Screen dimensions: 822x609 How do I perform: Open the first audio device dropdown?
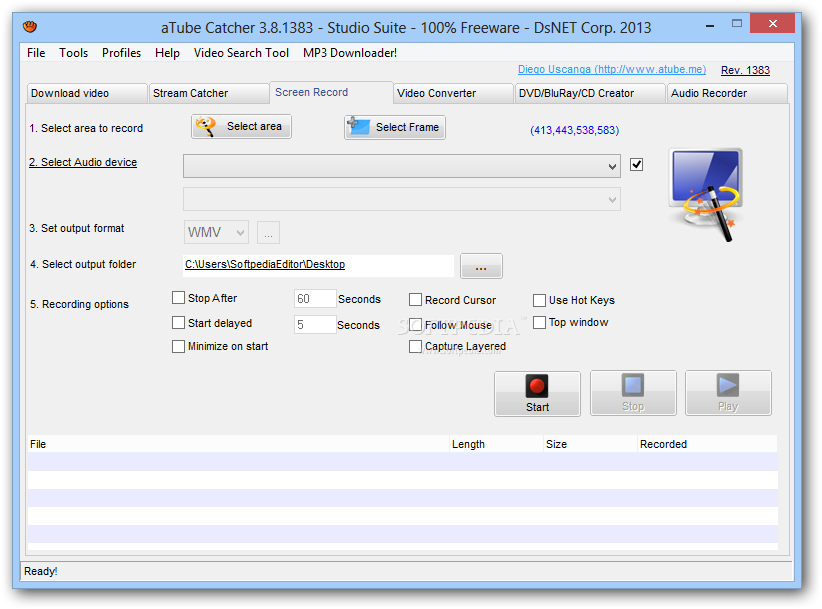tap(402, 166)
